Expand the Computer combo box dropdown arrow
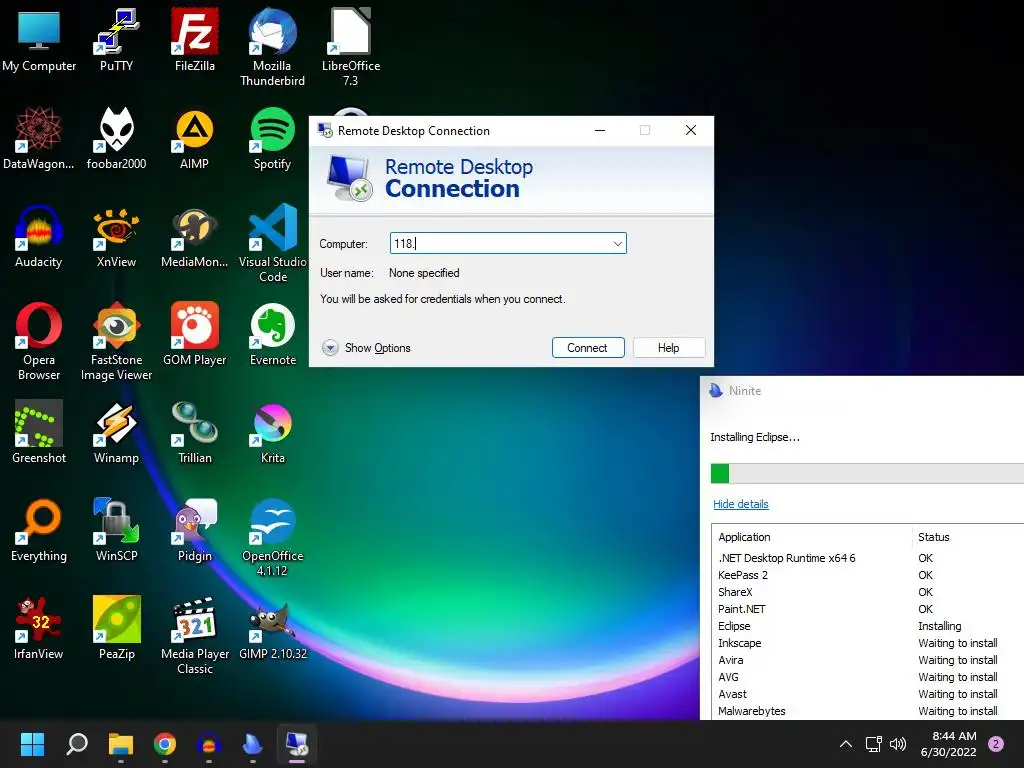The image size is (1024, 768). point(617,244)
